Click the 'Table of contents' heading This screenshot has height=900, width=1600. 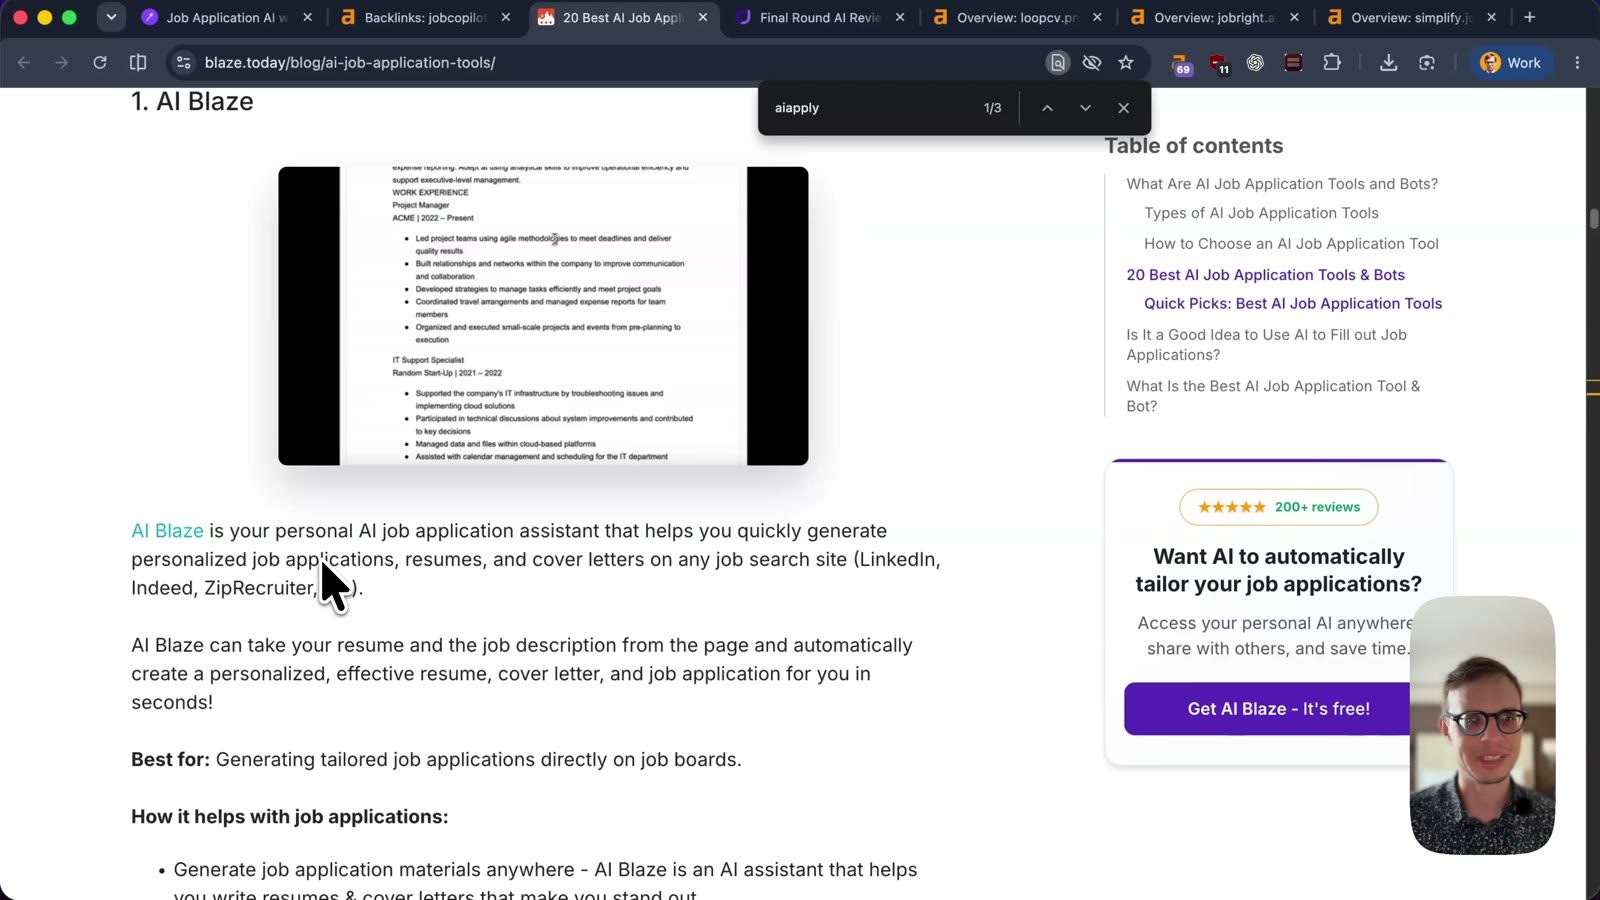tap(1193, 146)
